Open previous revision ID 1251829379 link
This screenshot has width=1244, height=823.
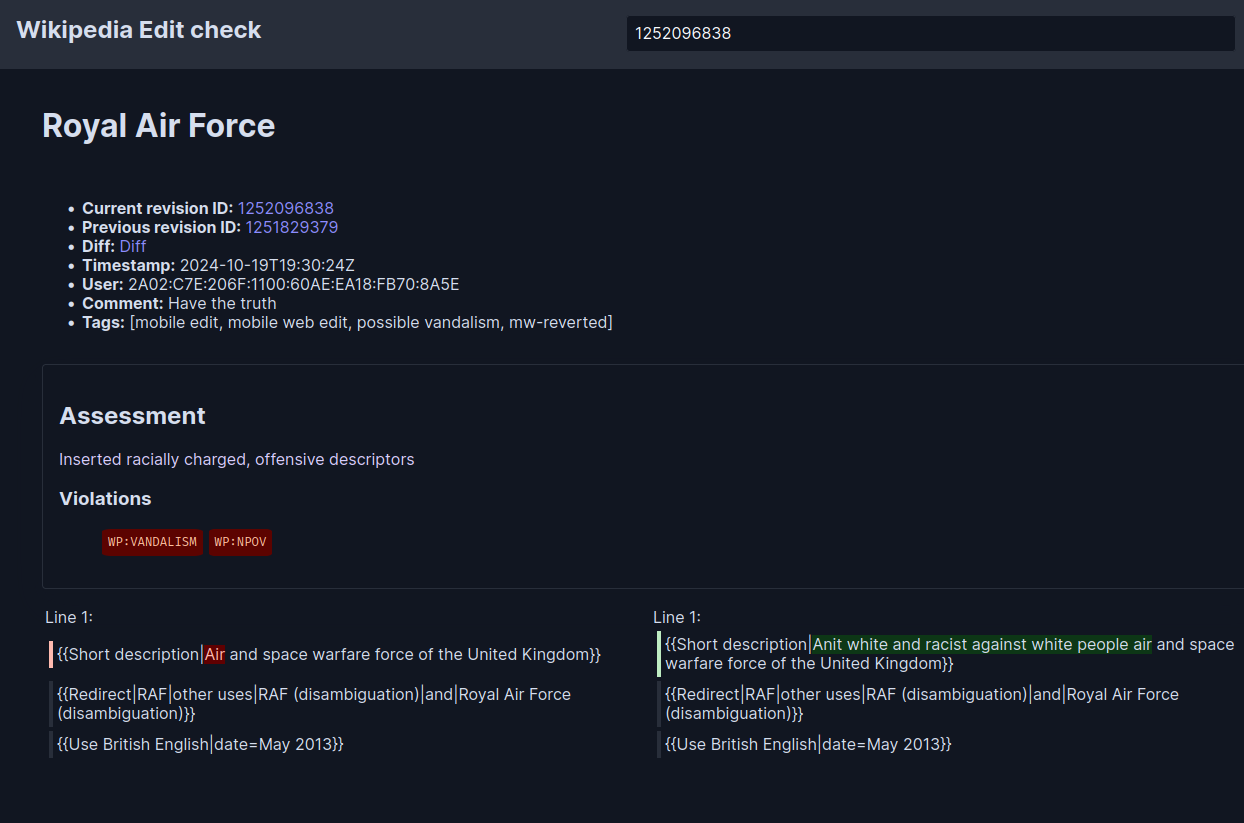coord(292,227)
